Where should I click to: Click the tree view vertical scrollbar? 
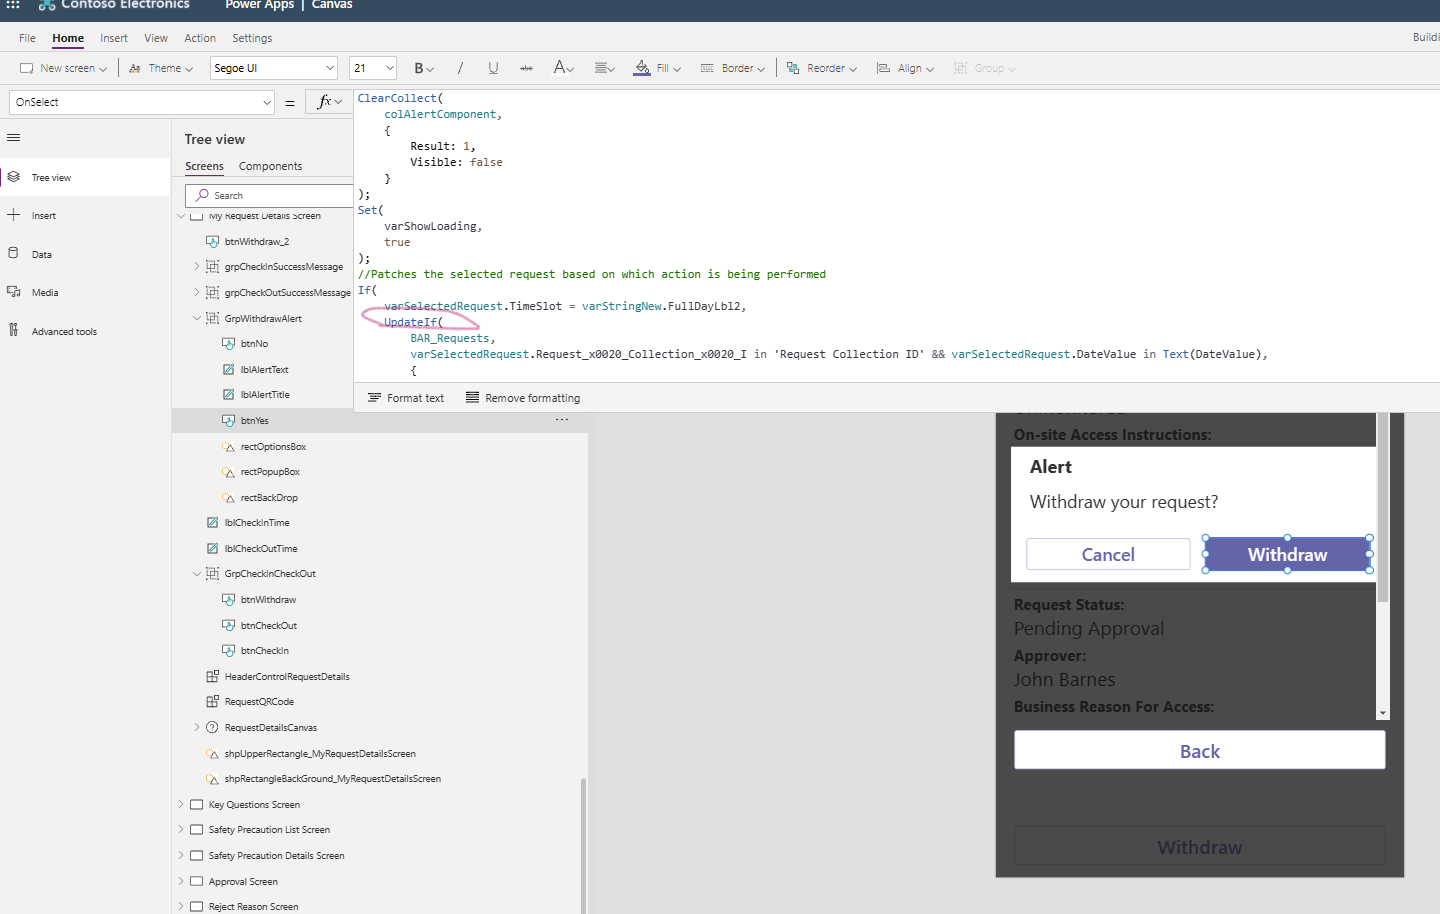[583, 846]
